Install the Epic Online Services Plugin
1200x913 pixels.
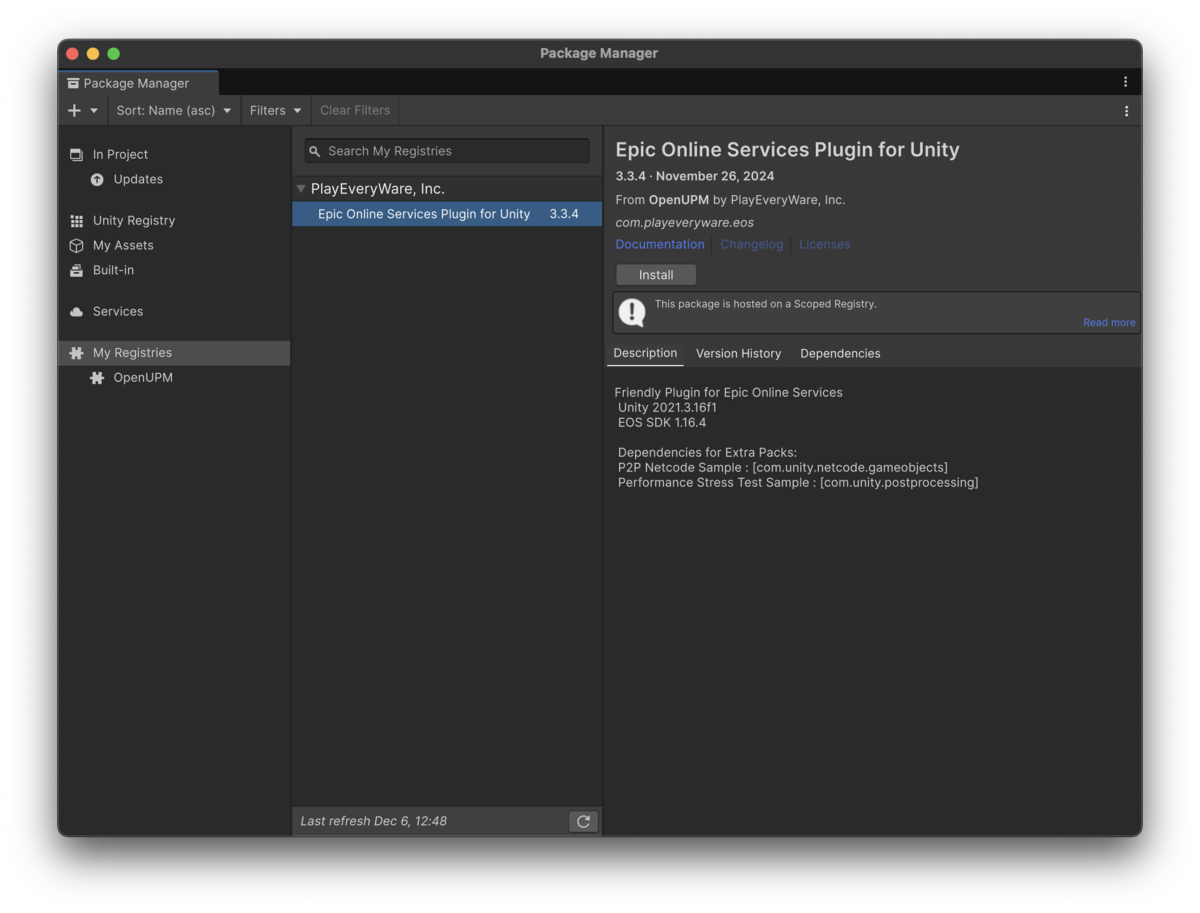click(655, 274)
